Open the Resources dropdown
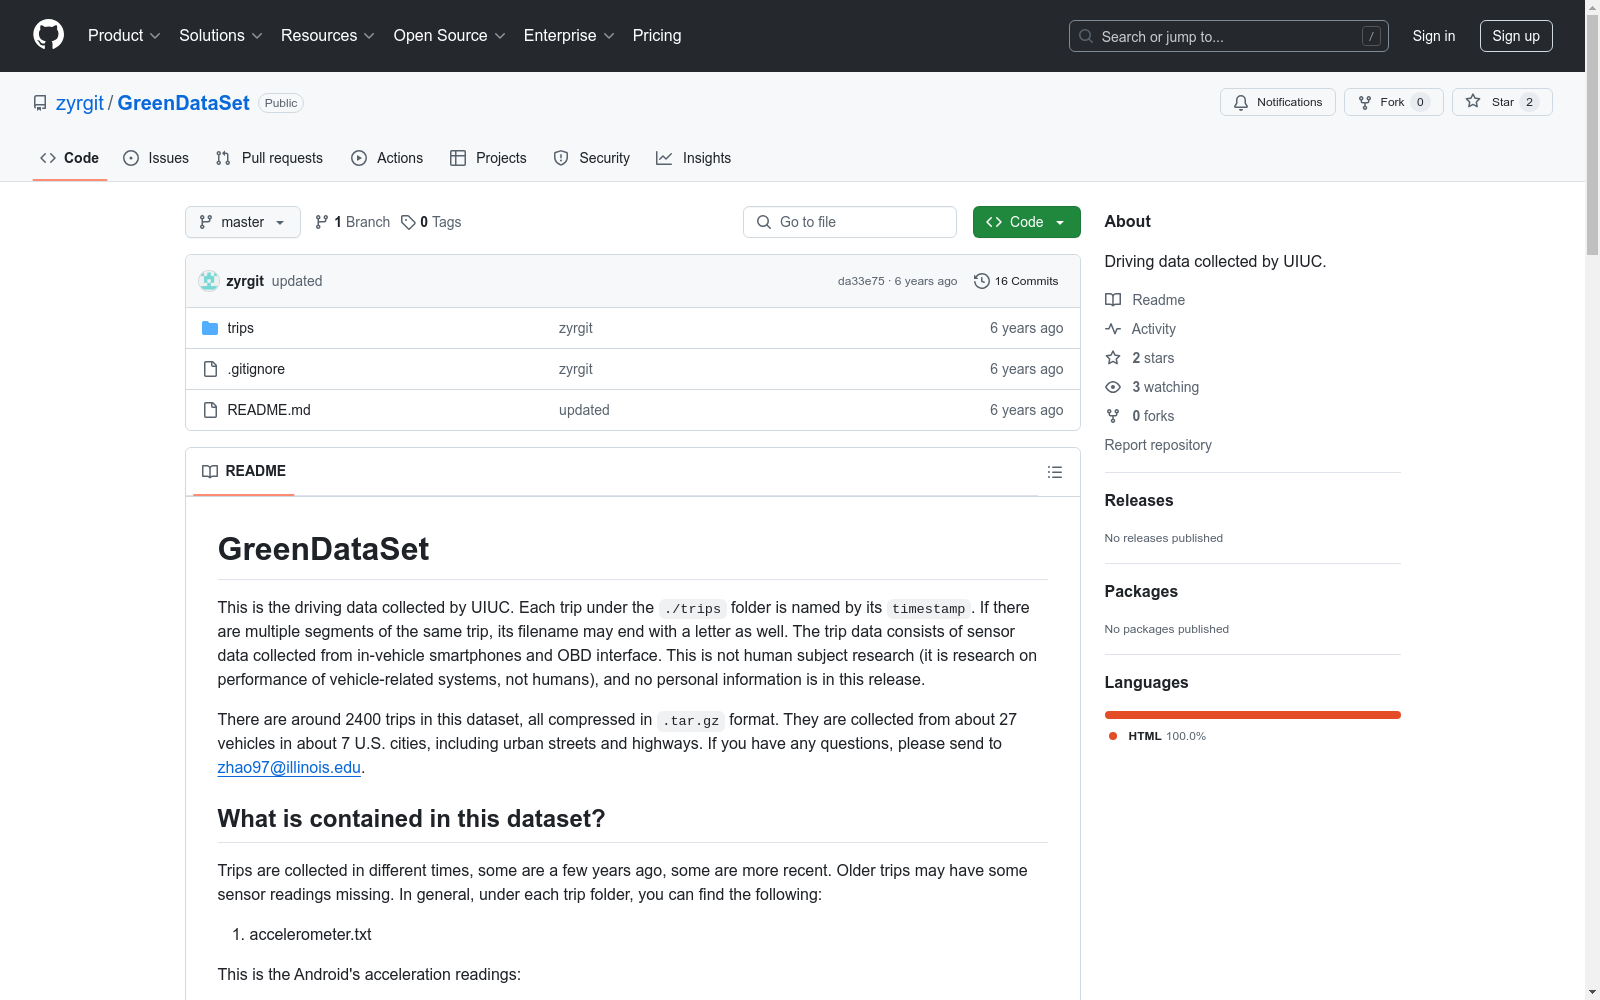The width and height of the screenshot is (1600, 1000). click(x=328, y=36)
